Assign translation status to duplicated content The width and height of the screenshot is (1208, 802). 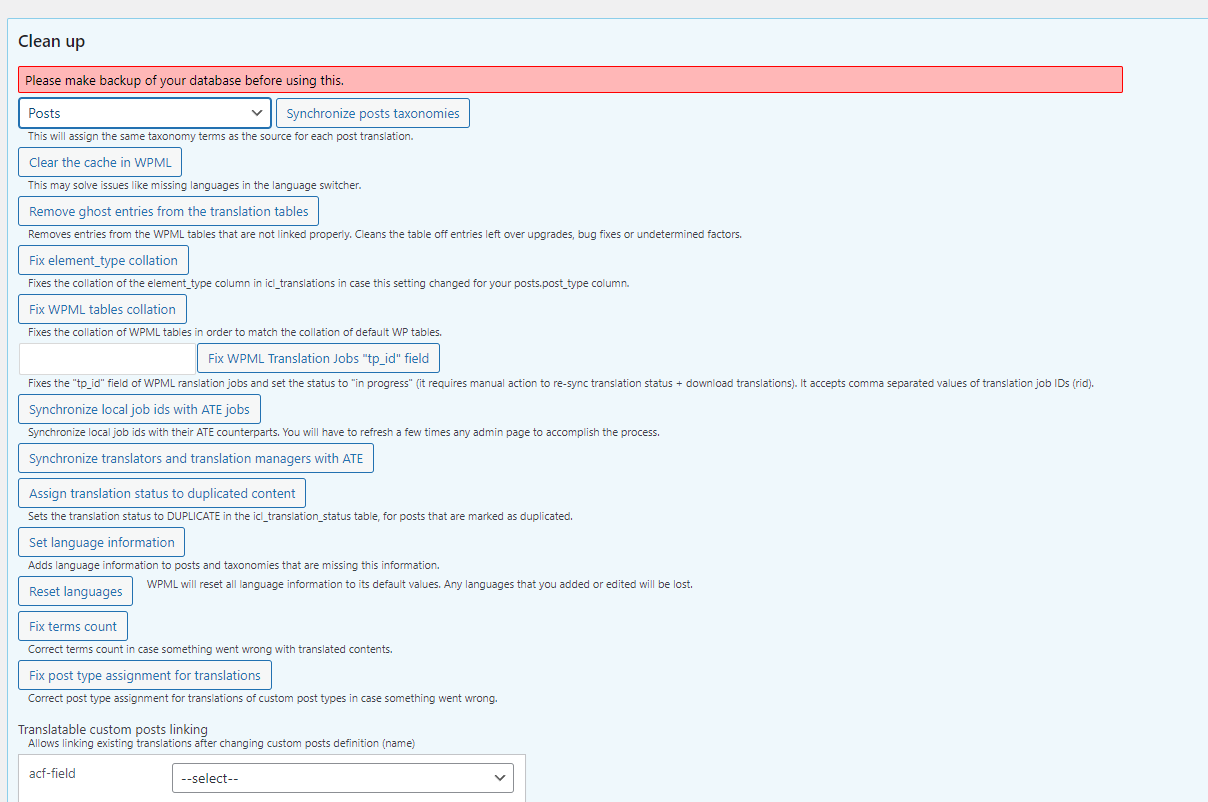tap(162, 493)
